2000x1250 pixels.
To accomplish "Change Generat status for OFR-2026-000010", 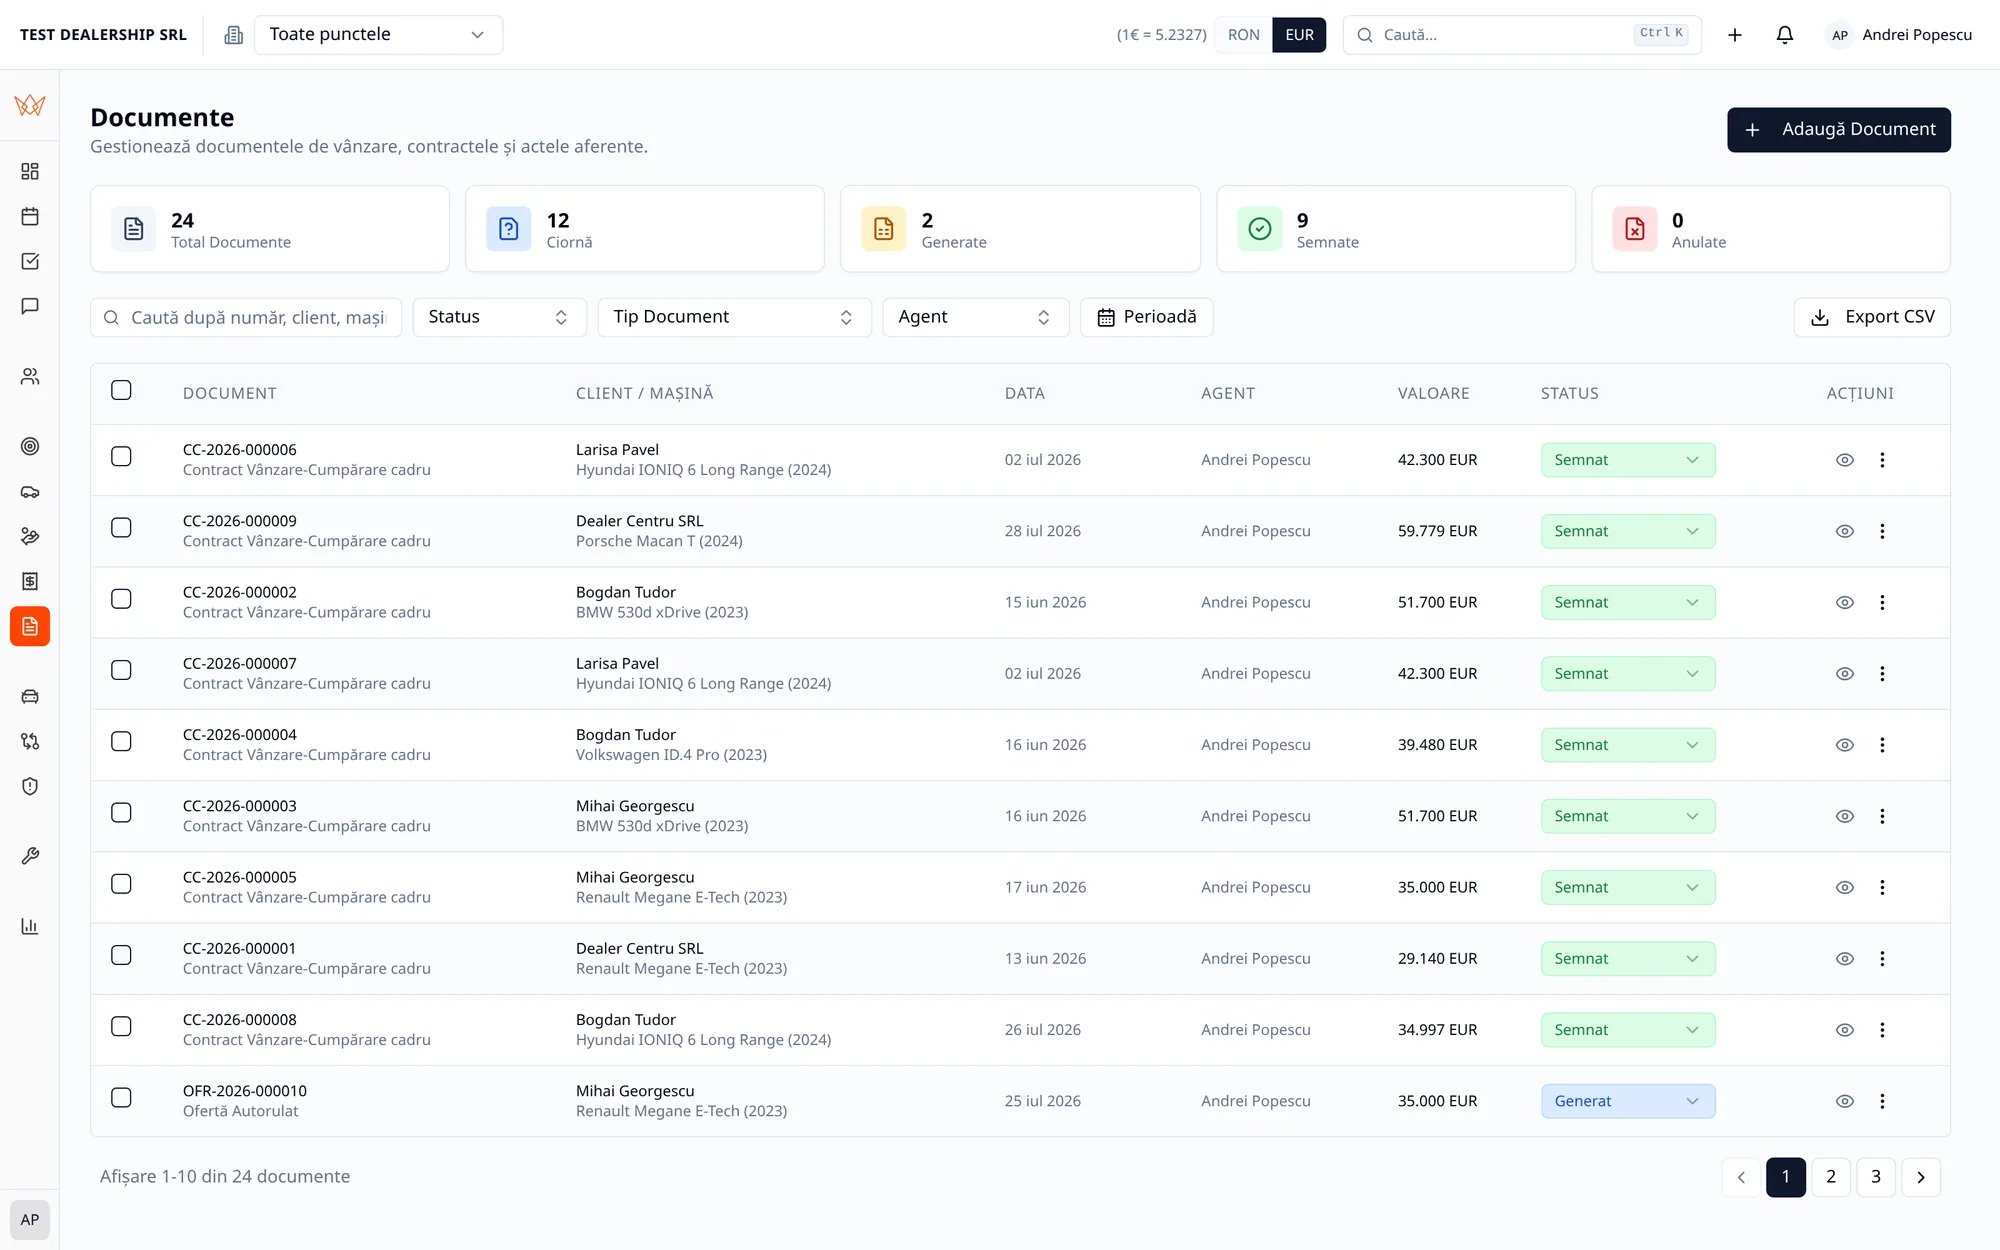I will point(1628,1101).
